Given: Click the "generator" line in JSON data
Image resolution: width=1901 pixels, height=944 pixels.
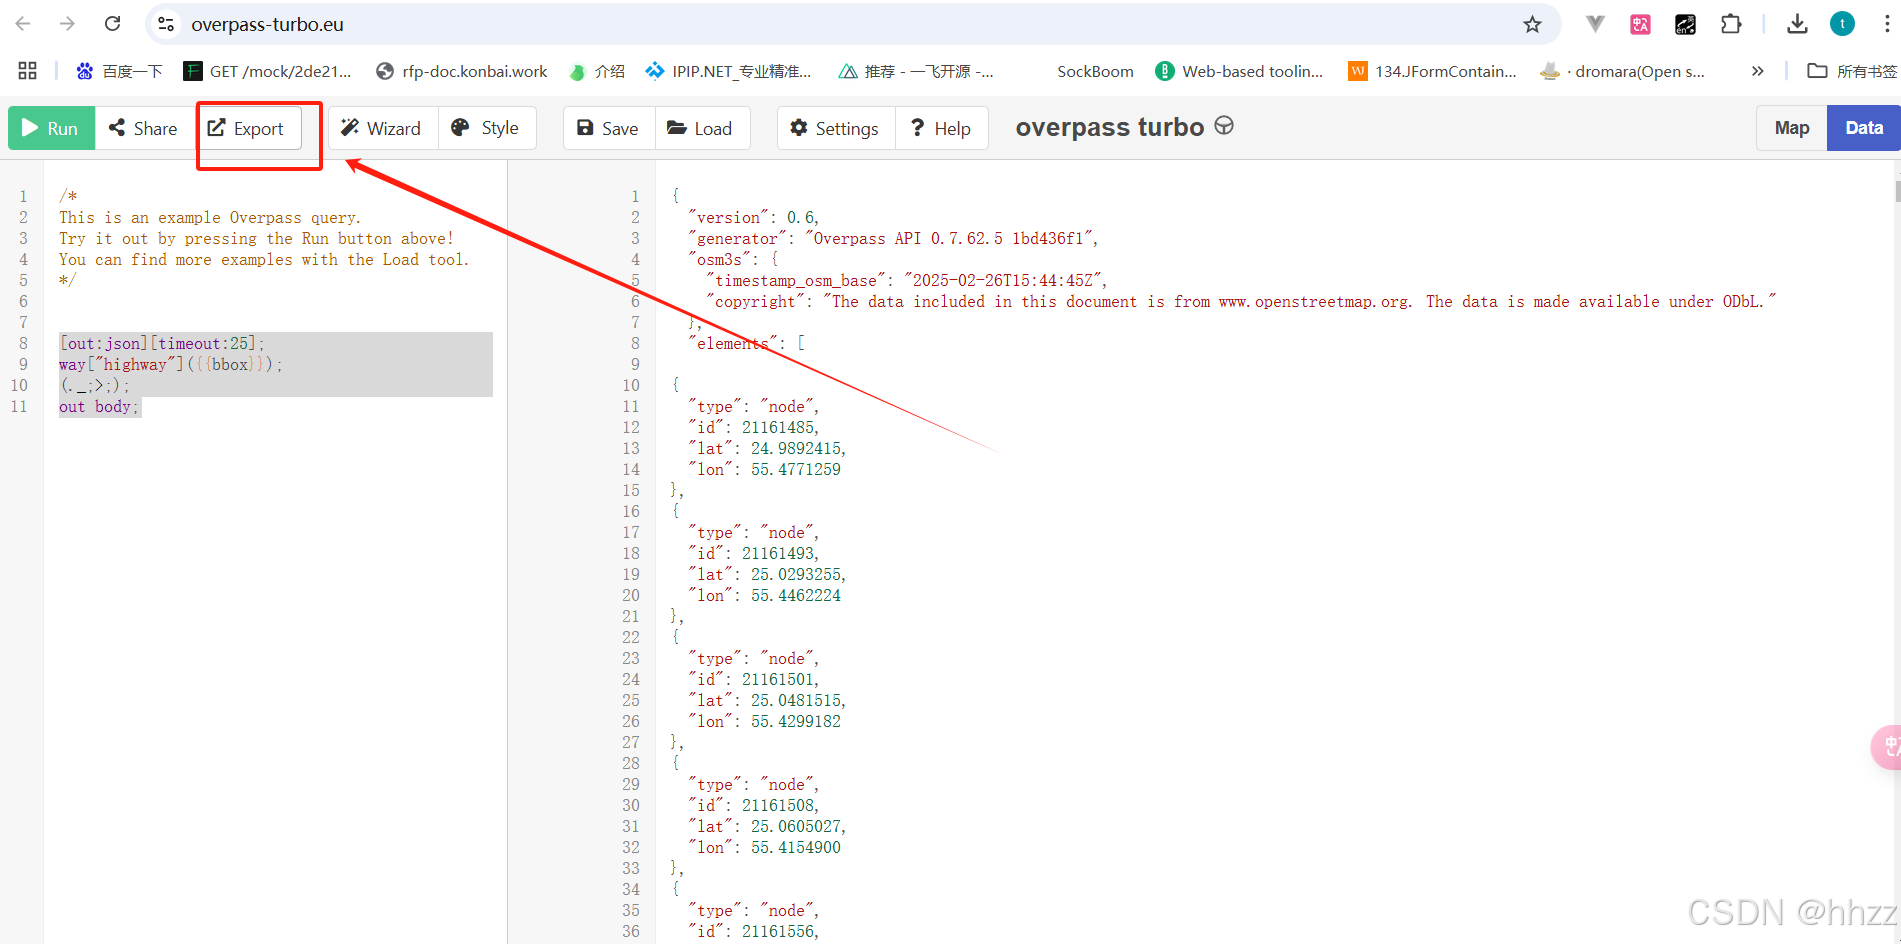Looking at the screenshot, I should (x=893, y=238).
